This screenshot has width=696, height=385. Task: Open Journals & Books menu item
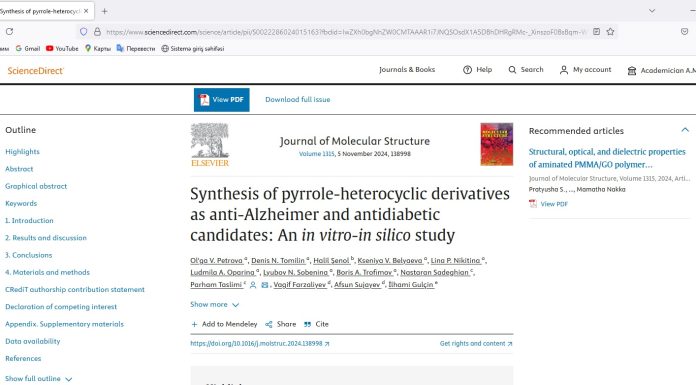407,70
